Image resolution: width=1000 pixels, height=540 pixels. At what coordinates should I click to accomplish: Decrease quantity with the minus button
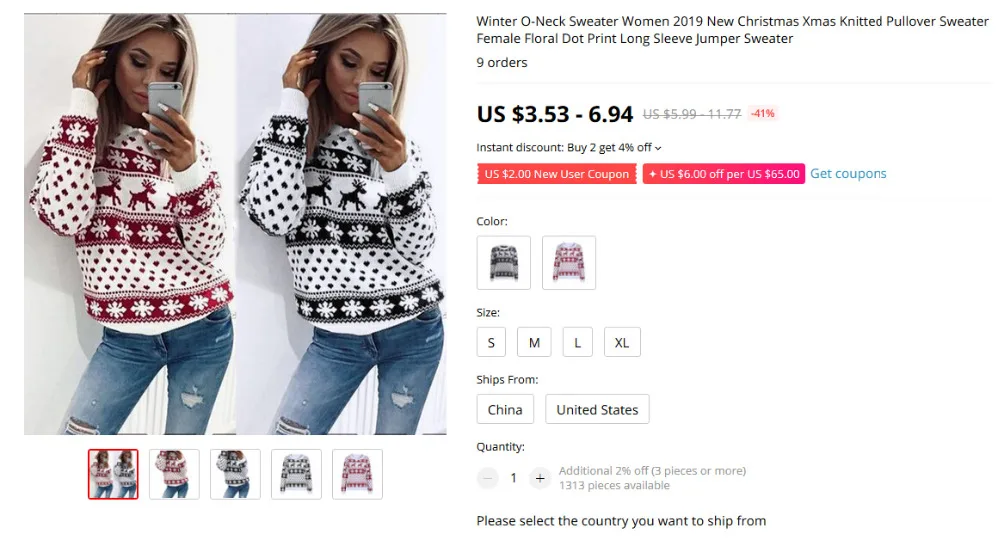(488, 478)
